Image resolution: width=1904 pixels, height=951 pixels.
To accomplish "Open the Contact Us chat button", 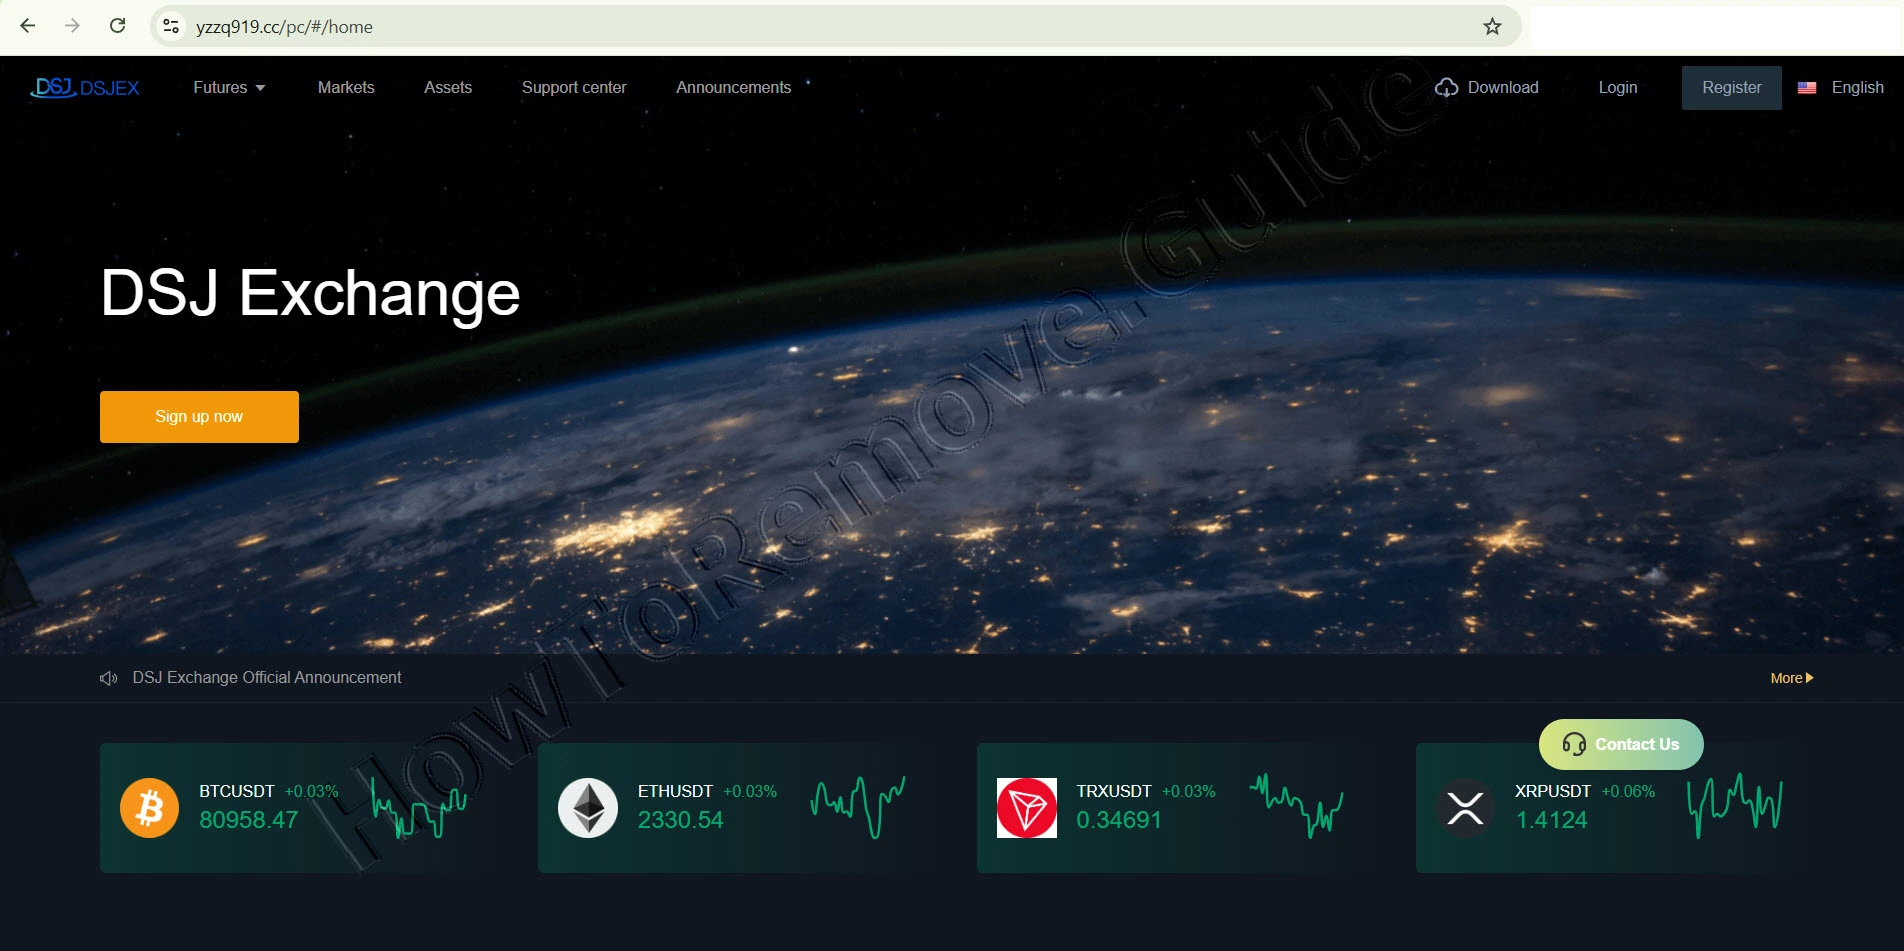I will [1621, 745].
